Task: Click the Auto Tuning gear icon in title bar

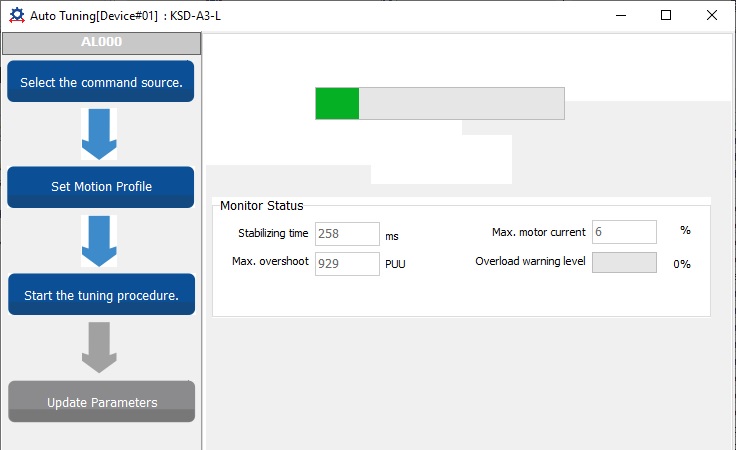Action: pos(16,15)
